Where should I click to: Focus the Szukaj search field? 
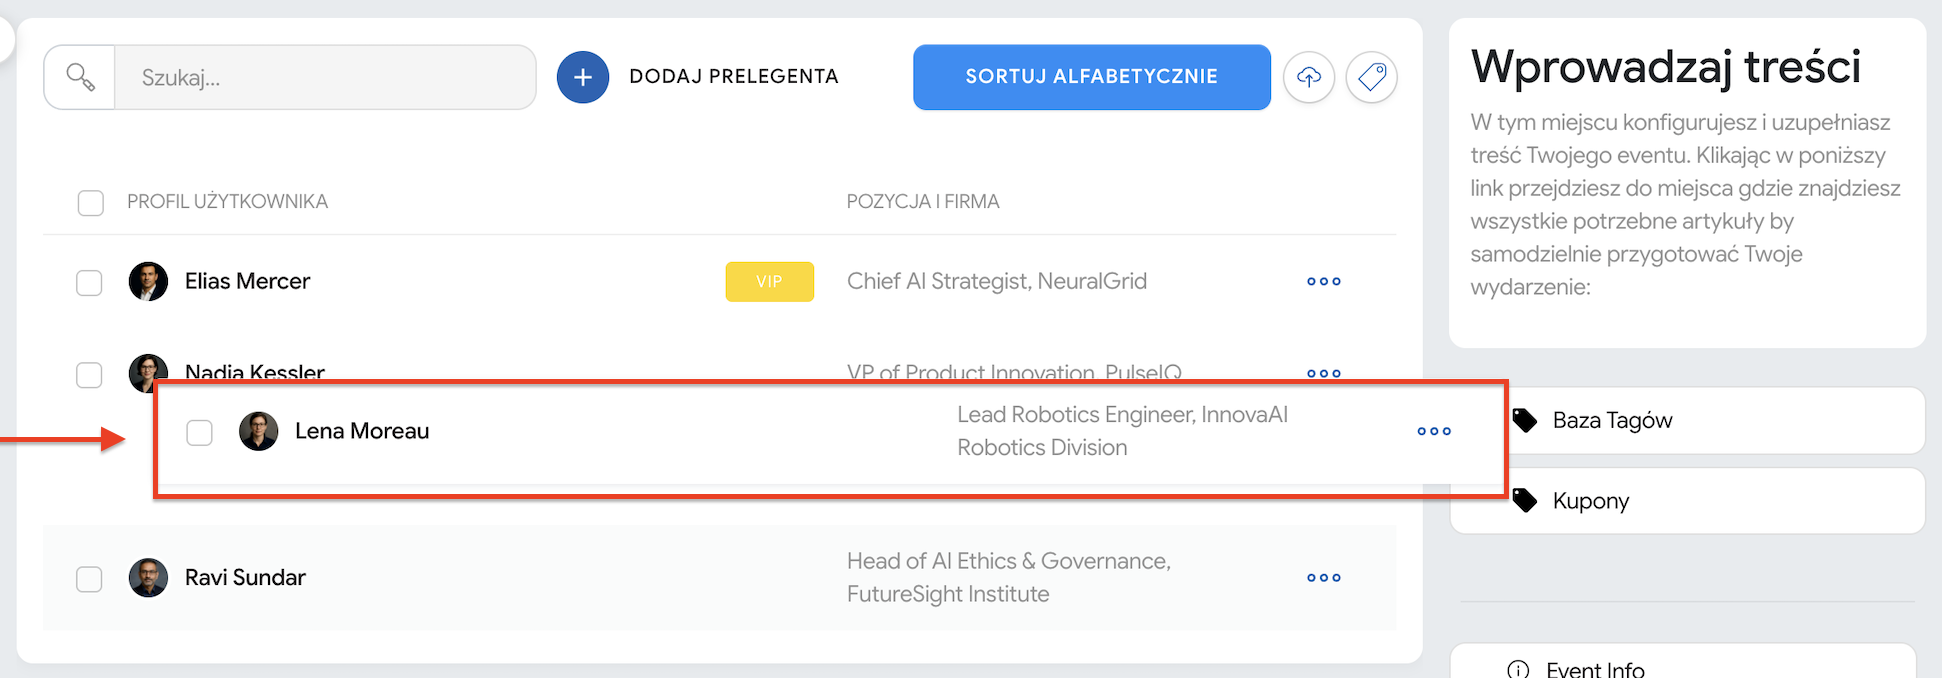[325, 77]
